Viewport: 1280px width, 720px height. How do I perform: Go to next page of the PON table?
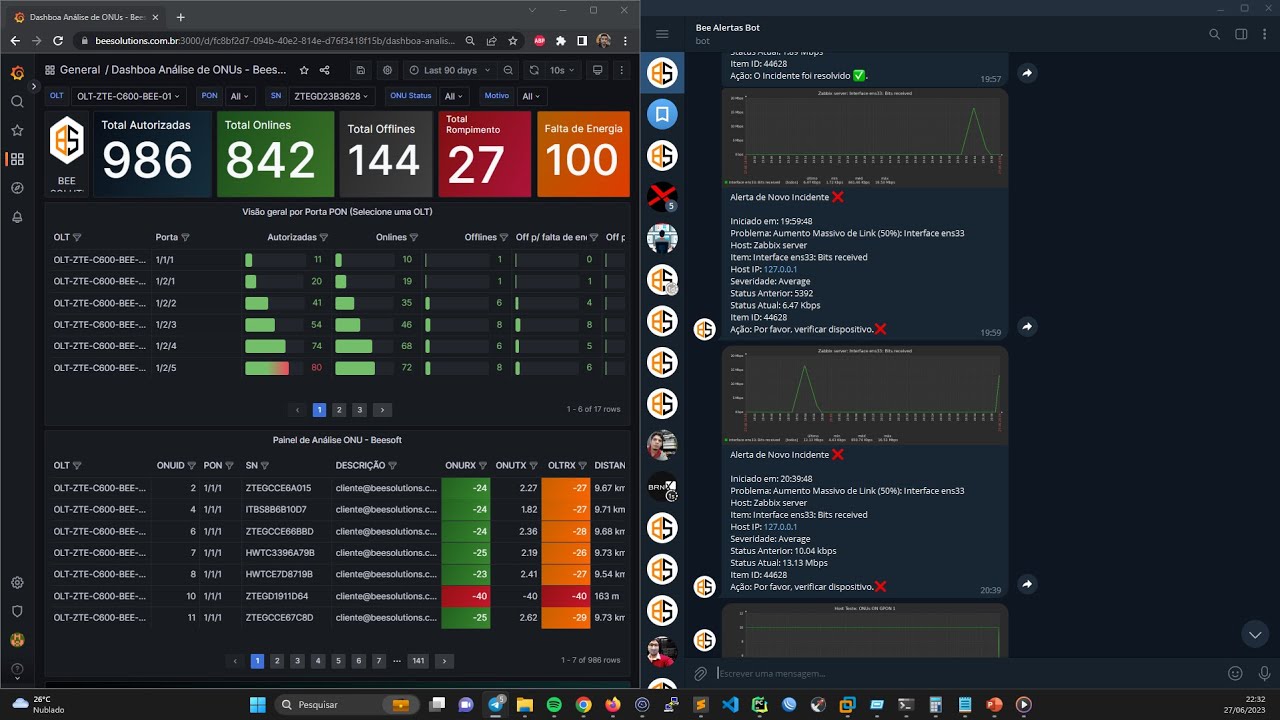(381, 410)
